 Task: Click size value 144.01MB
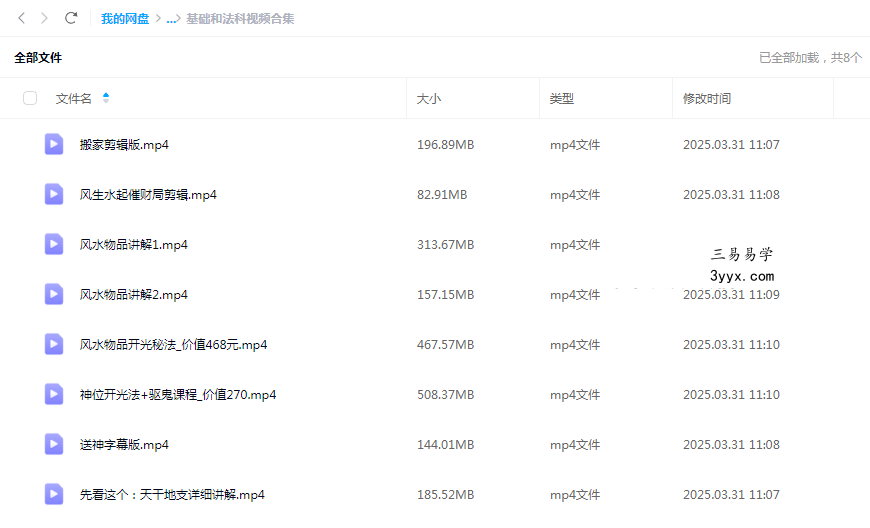point(446,444)
